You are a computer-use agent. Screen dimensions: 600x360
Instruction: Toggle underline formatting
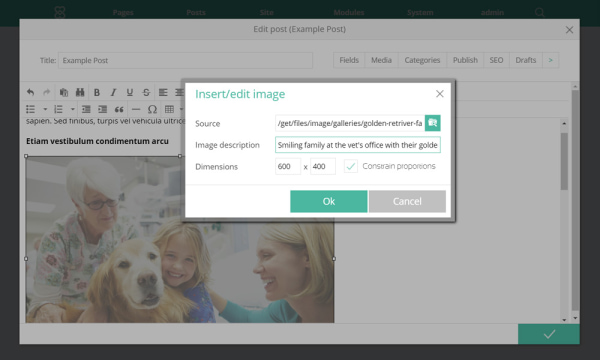[x=130, y=92]
